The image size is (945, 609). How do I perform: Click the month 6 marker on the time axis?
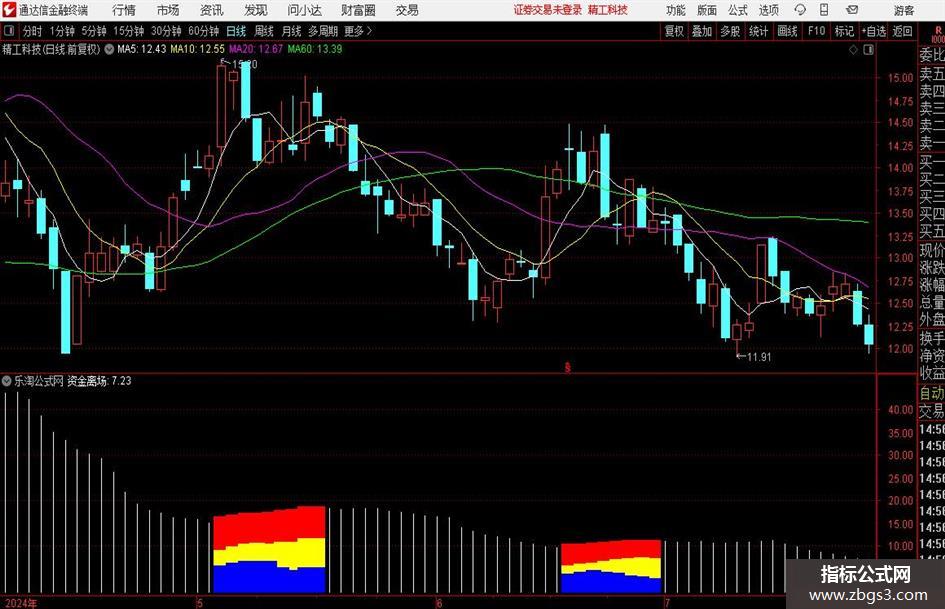pyautogui.click(x=439, y=603)
